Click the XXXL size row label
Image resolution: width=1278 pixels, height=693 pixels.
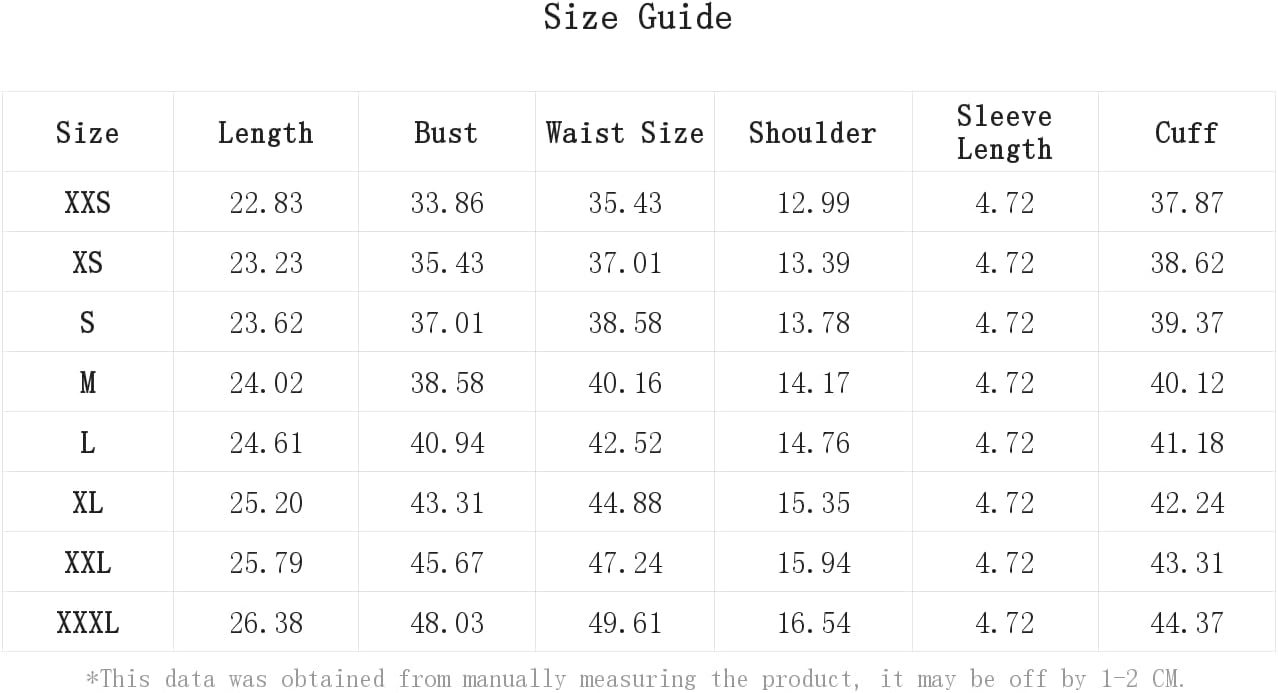tap(87, 623)
